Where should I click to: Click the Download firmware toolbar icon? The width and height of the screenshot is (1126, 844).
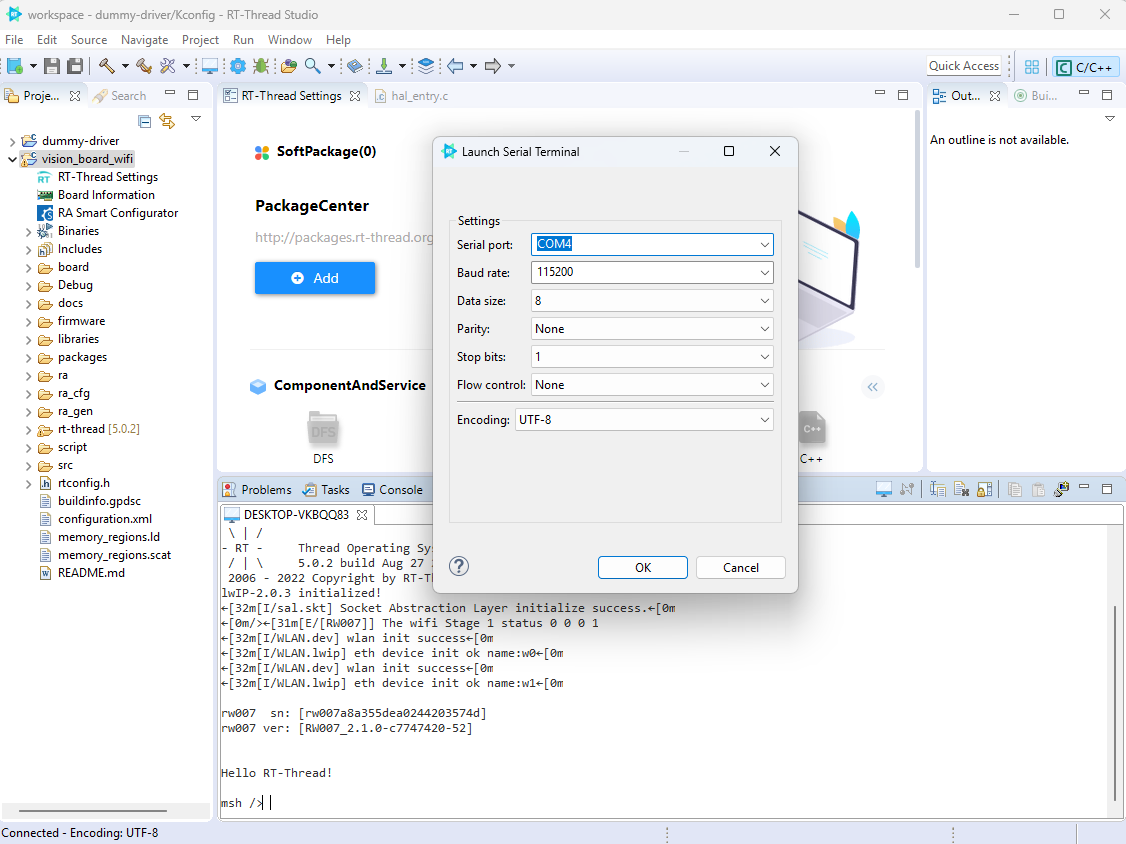(384, 66)
